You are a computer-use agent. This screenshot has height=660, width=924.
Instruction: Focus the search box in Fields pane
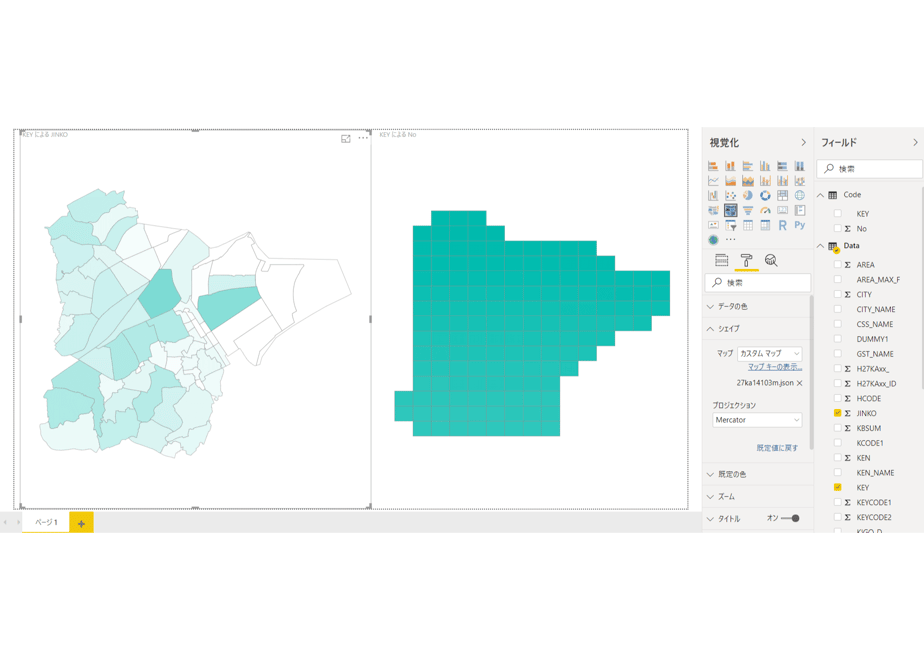(x=870, y=169)
